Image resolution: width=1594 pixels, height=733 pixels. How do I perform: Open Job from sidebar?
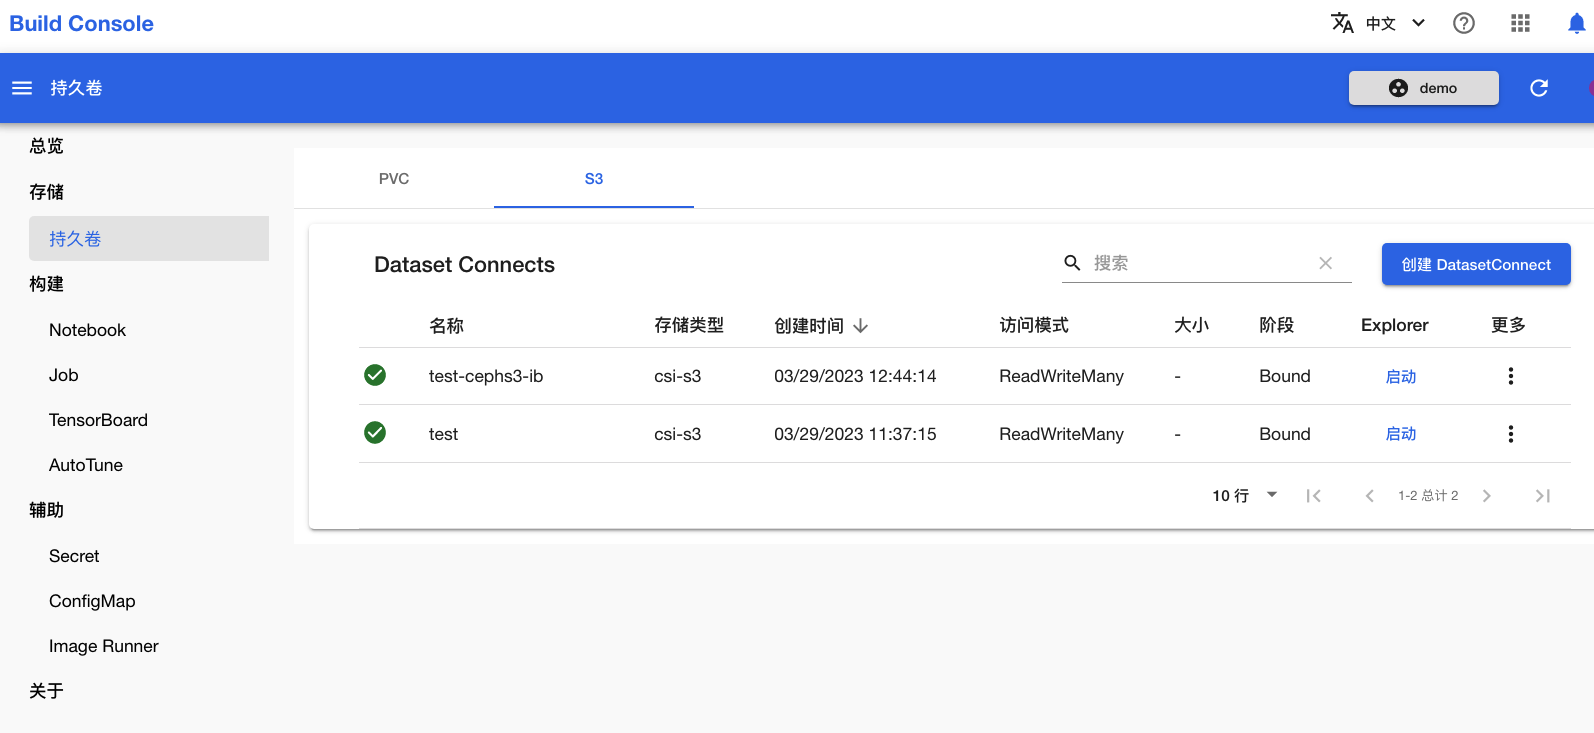pos(63,375)
